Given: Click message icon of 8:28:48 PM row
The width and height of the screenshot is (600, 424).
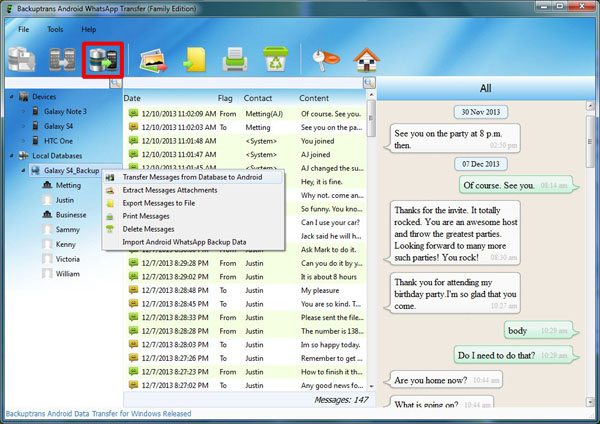Looking at the screenshot, I should (133, 290).
